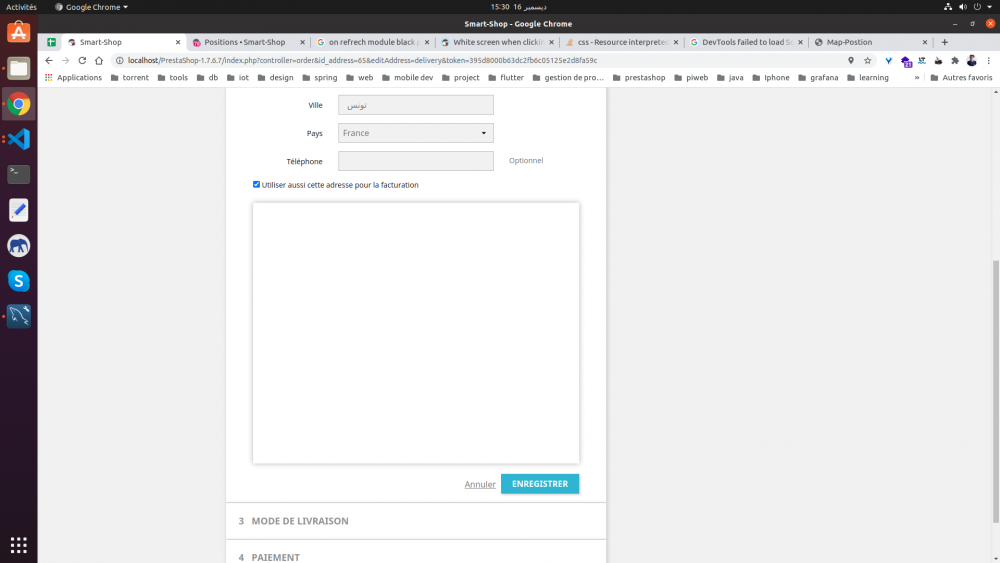Screen dimensions: 1000x563
Task: Close the Map-Postion tab
Action: (x=925, y=42)
